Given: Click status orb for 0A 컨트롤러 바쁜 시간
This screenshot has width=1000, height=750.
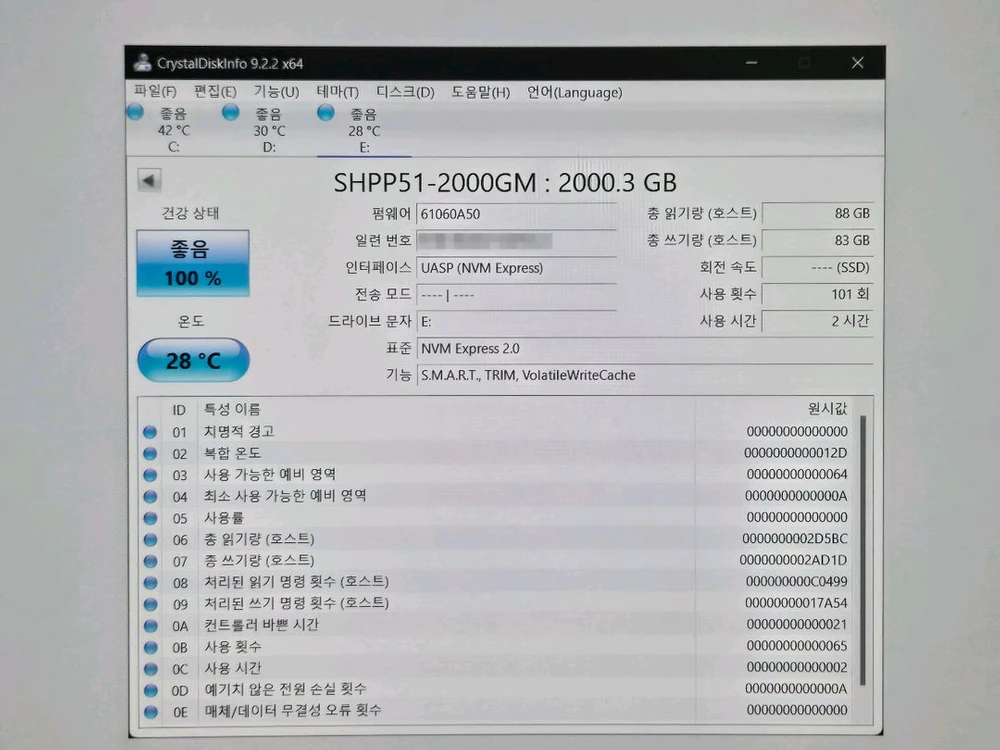Looking at the screenshot, I should point(151,626).
